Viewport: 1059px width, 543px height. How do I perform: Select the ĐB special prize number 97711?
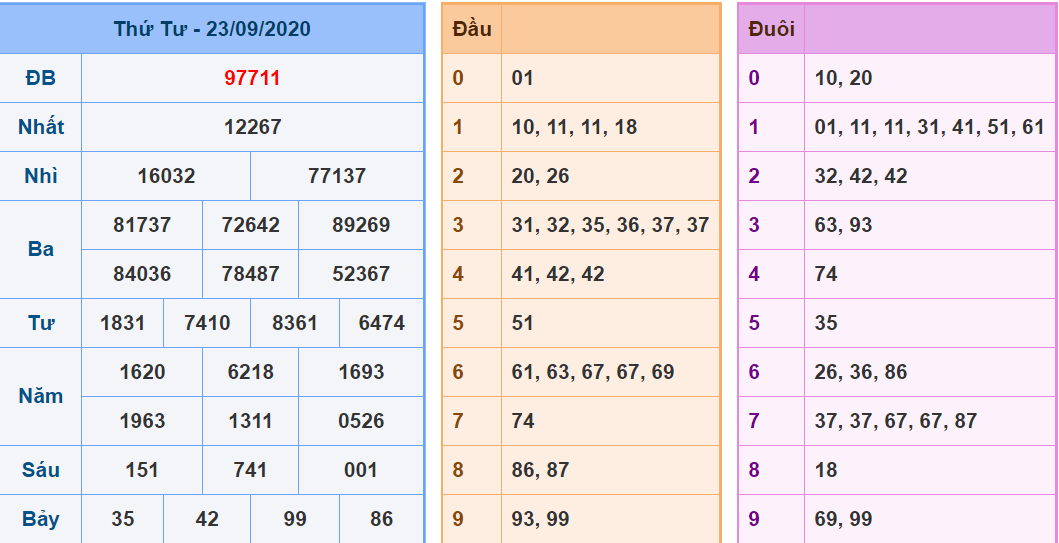click(252, 78)
